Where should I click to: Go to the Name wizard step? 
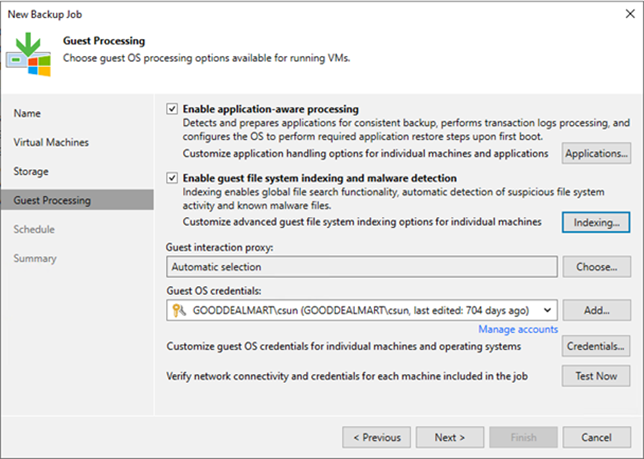28,114
